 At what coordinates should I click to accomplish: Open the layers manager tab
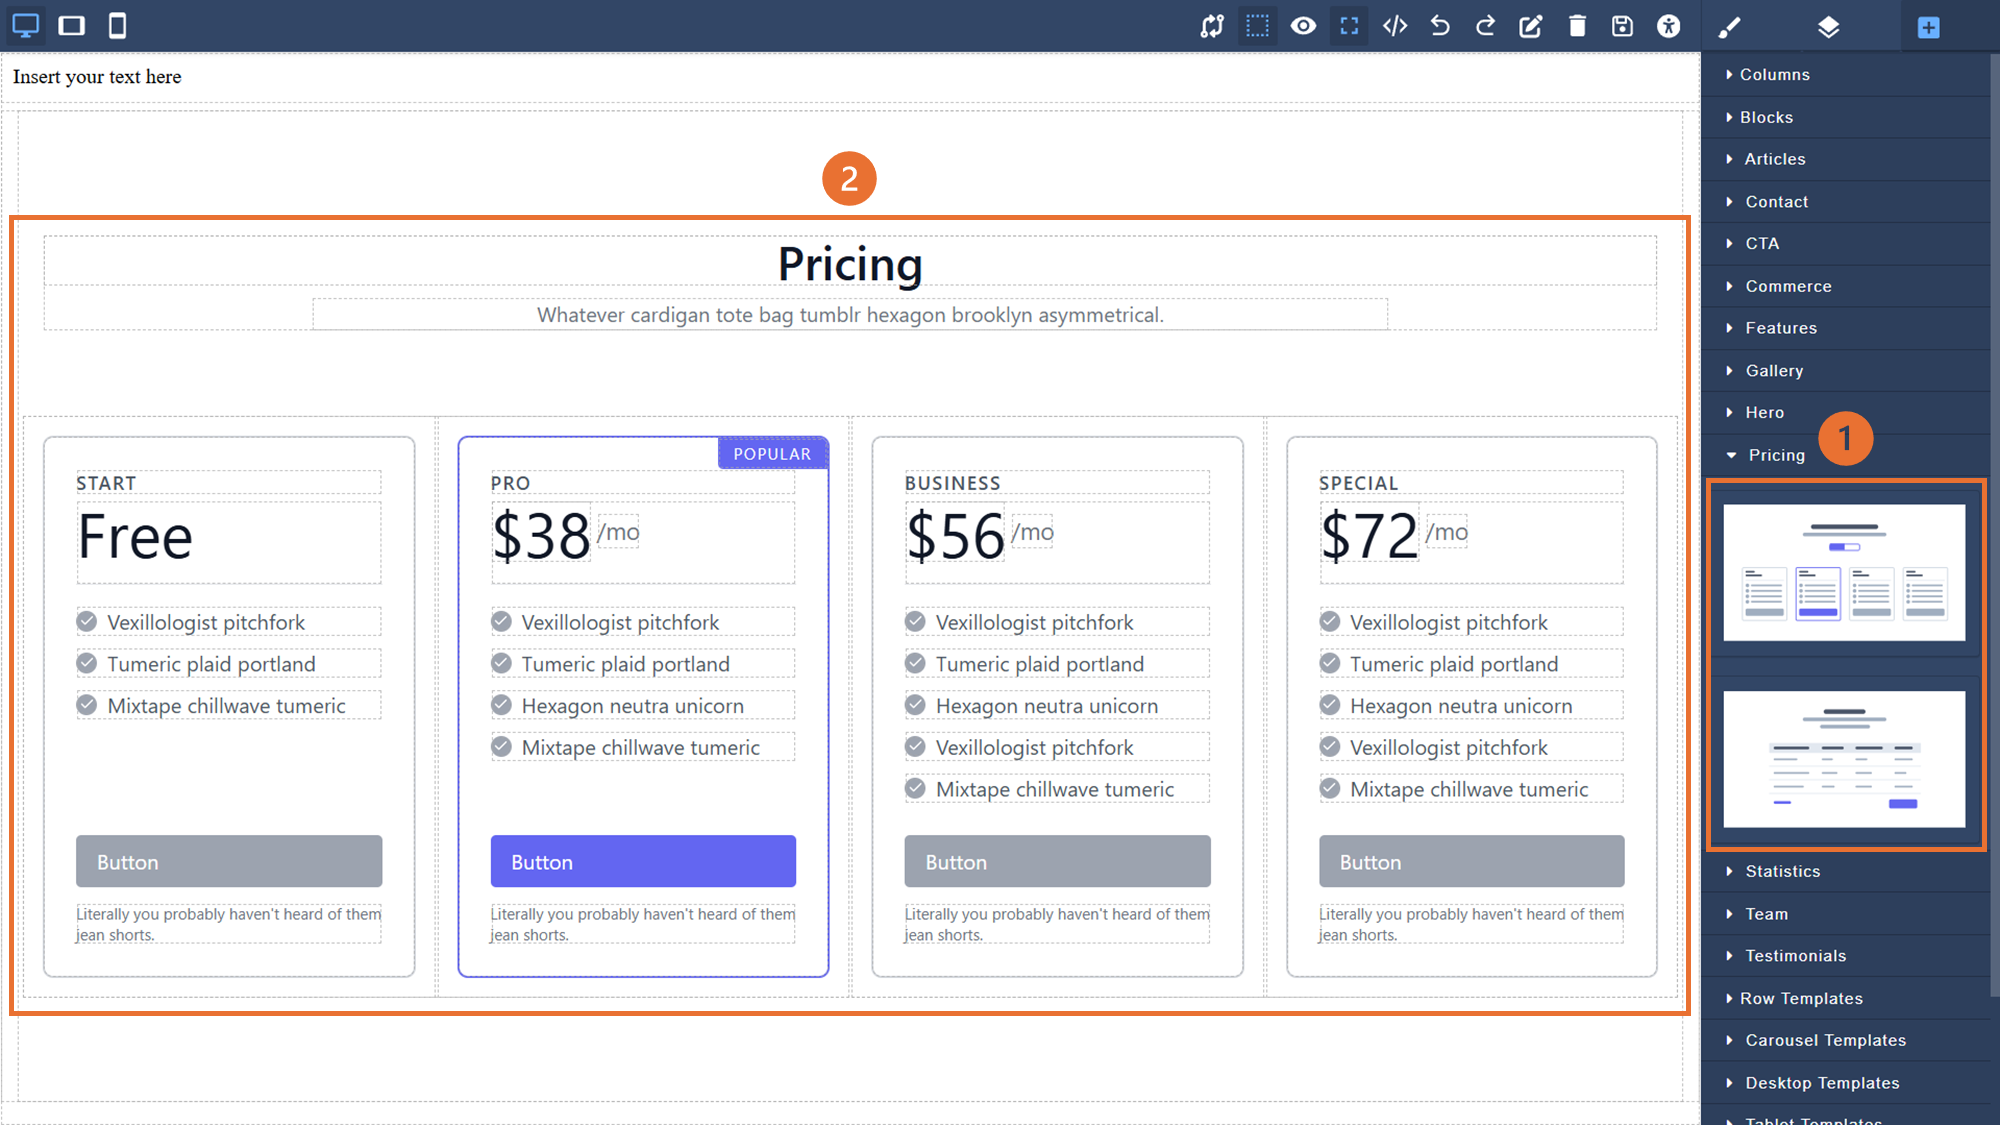(x=1828, y=27)
